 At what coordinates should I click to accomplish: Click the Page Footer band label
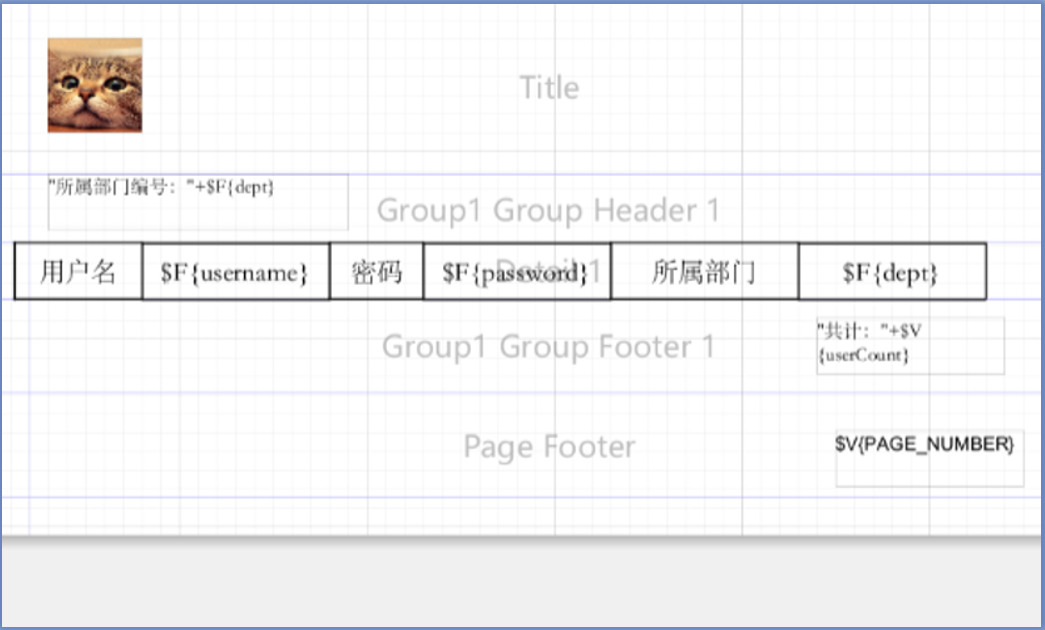(549, 446)
